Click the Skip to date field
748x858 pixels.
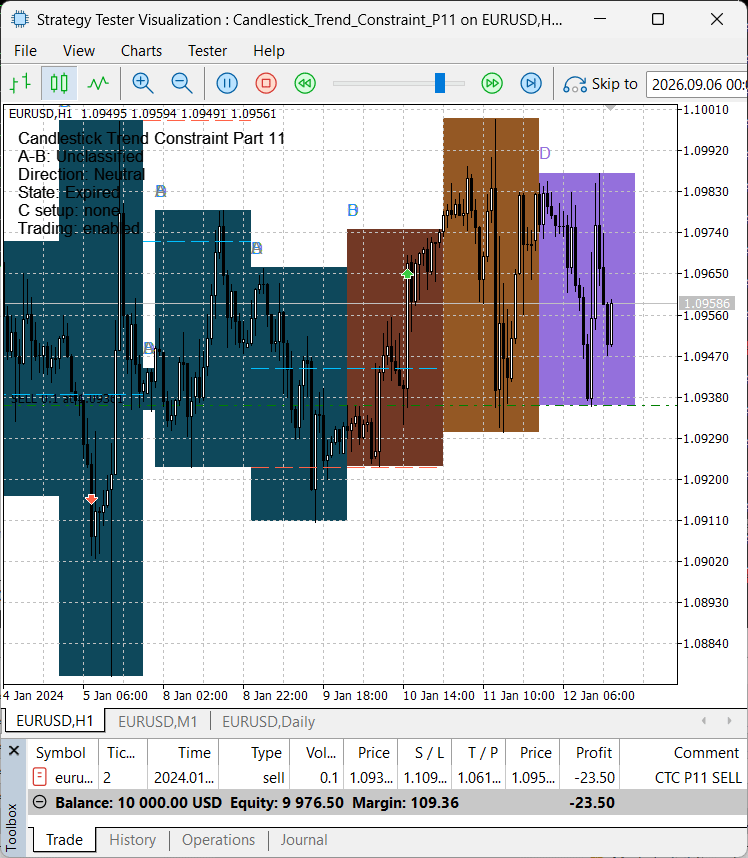(x=697, y=84)
